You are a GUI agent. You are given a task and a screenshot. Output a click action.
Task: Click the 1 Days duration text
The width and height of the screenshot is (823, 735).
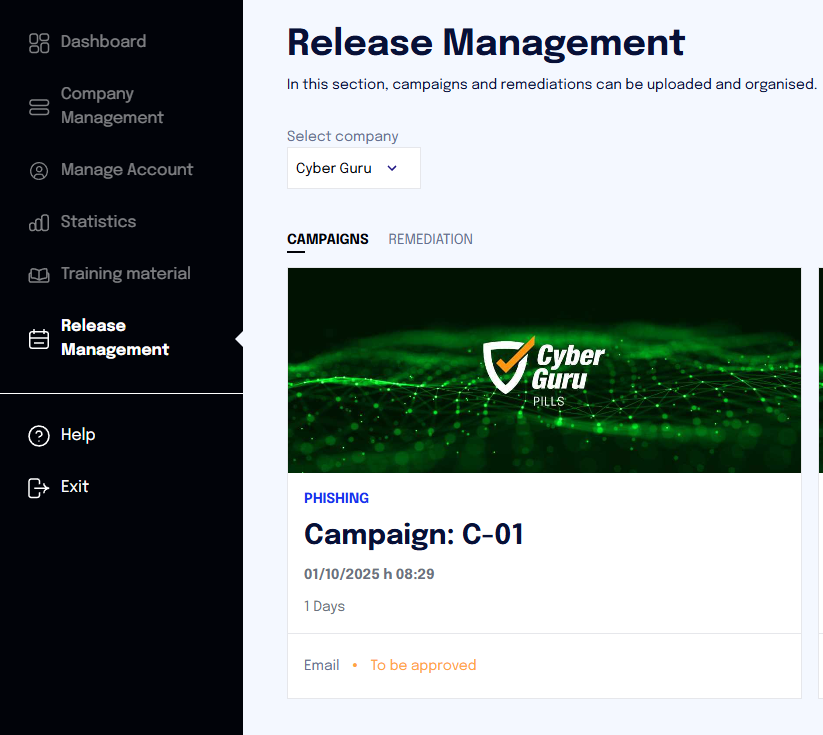tap(324, 606)
